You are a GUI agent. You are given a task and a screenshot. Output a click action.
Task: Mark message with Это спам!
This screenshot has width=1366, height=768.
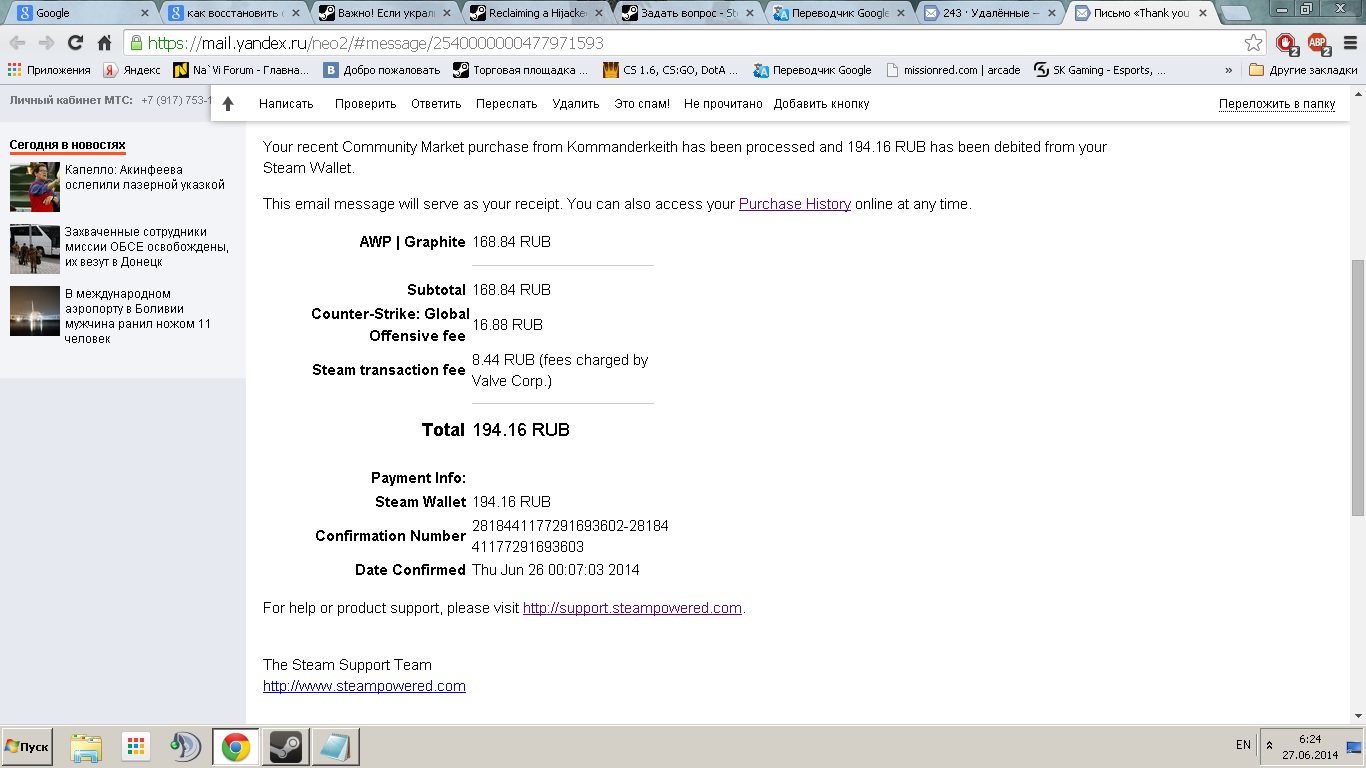(643, 104)
